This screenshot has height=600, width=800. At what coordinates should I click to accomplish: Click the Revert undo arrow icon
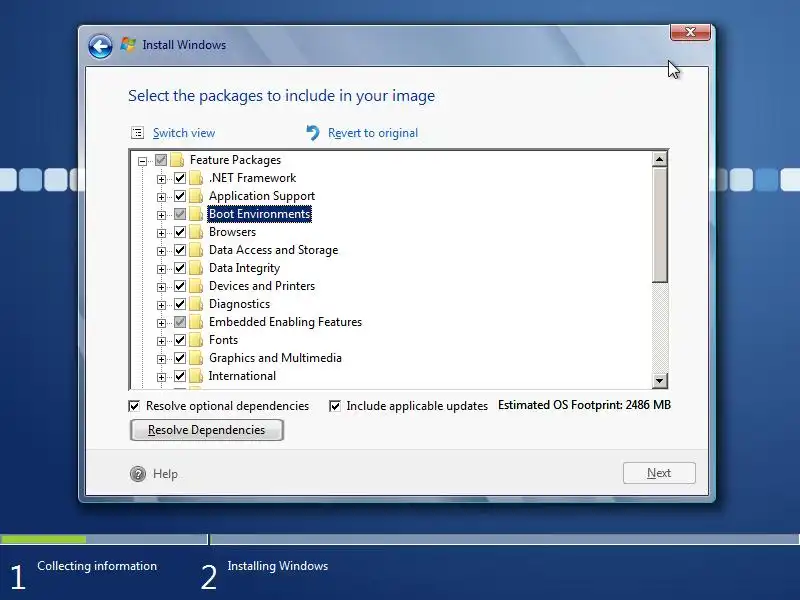coord(313,133)
